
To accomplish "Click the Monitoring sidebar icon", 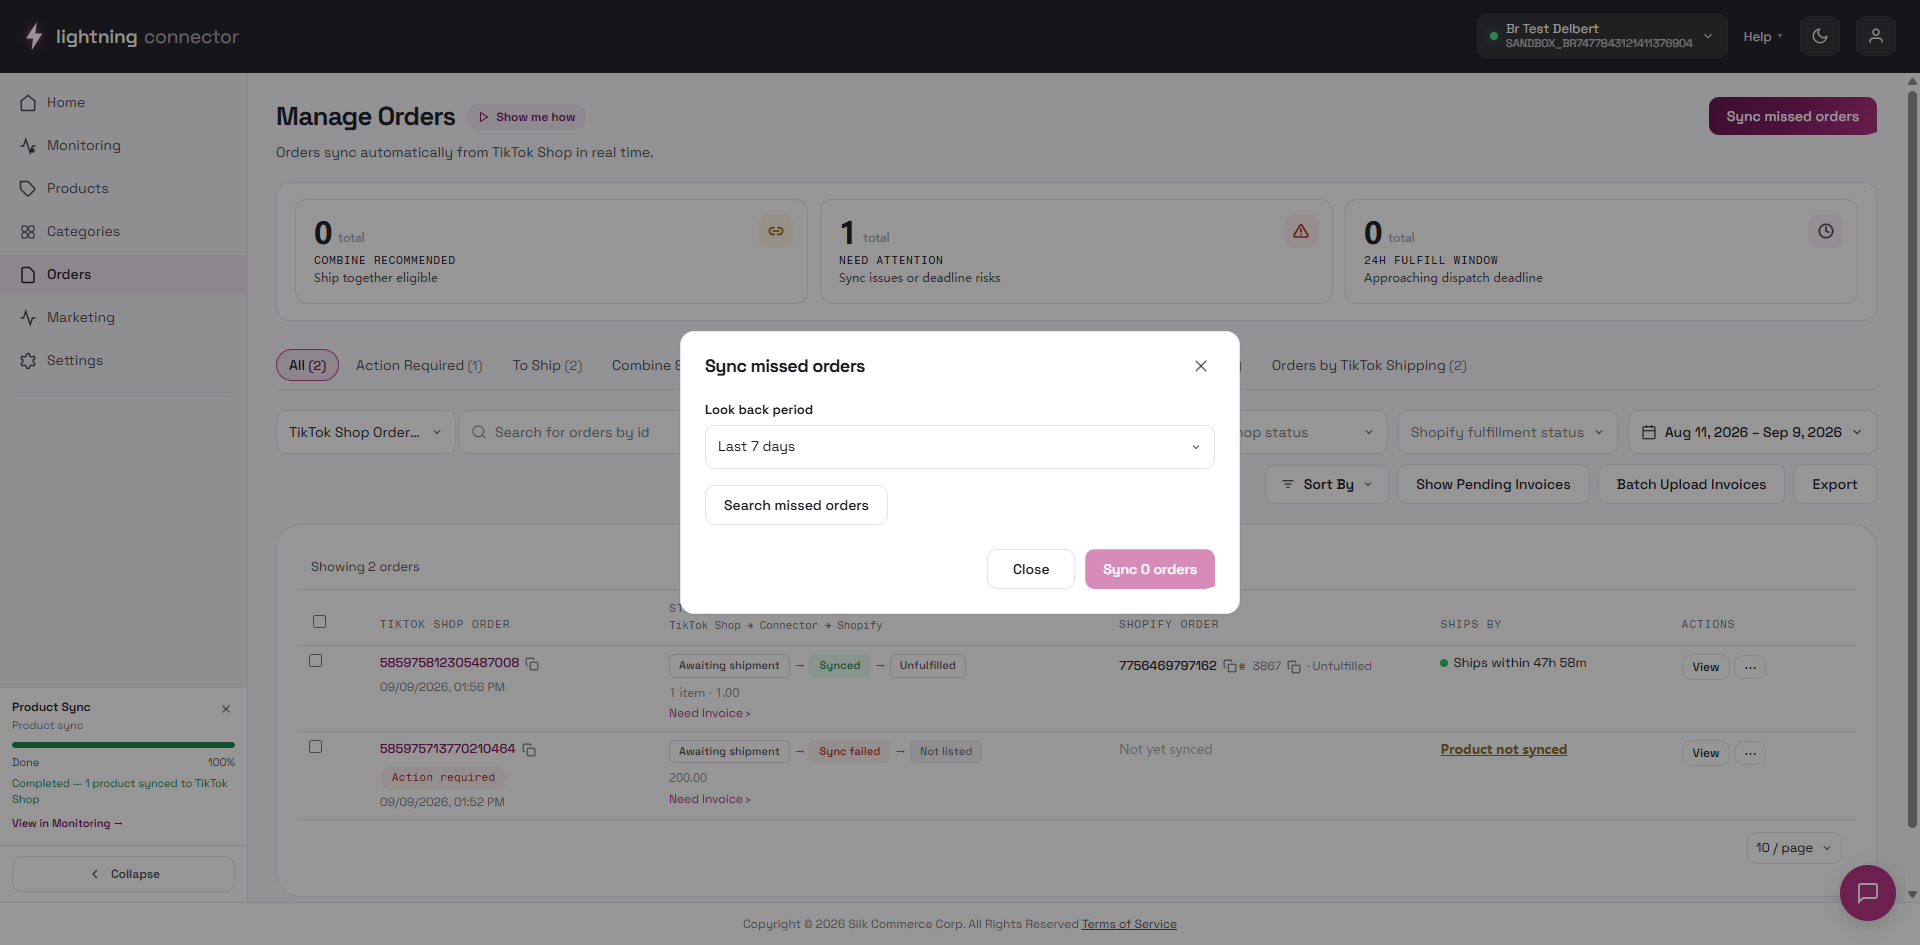I will pos(28,146).
